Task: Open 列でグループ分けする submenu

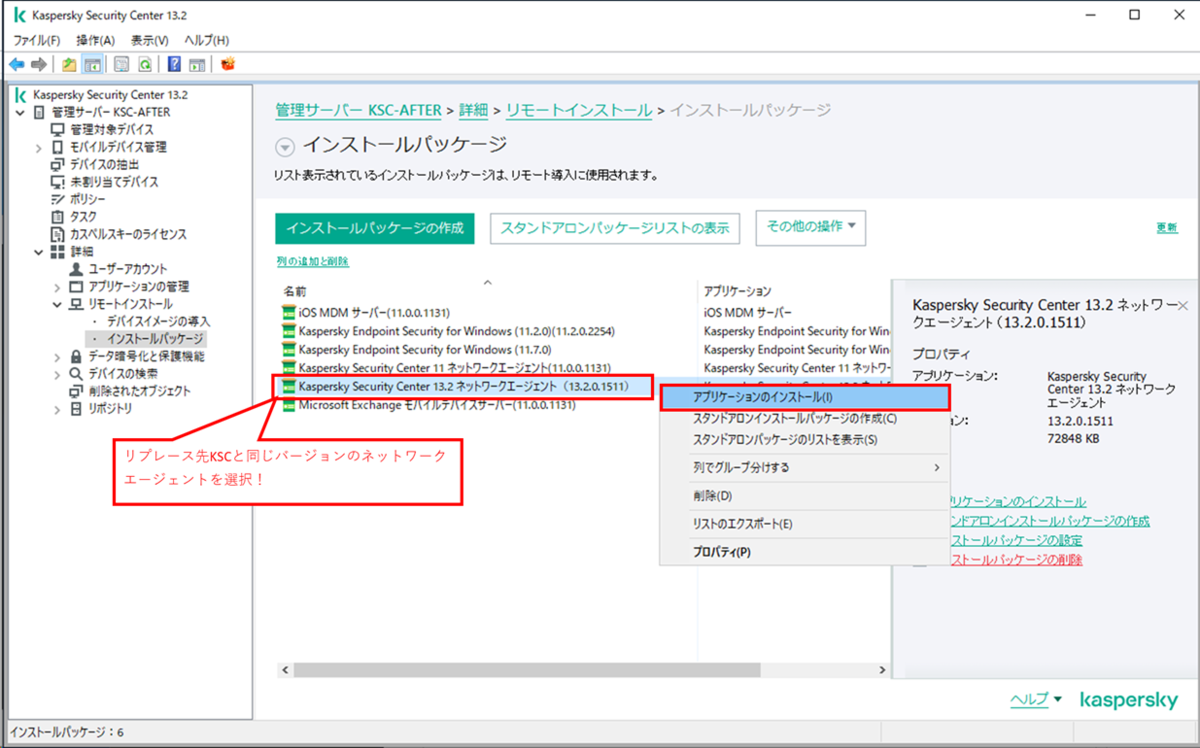Action: (804, 467)
